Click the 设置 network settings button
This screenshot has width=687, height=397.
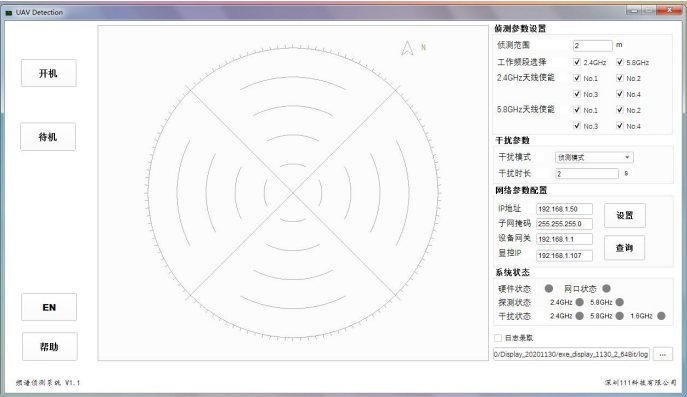(x=625, y=215)
